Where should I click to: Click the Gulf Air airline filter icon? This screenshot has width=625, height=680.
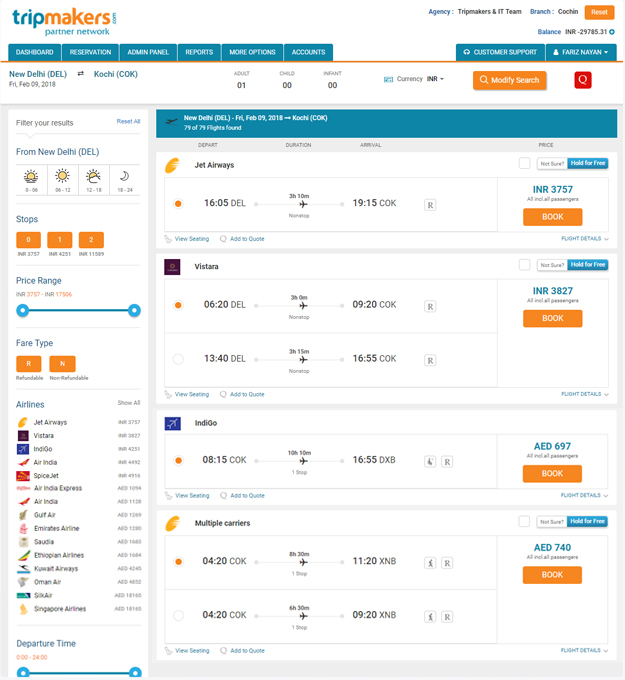click(x=23, y=515)
